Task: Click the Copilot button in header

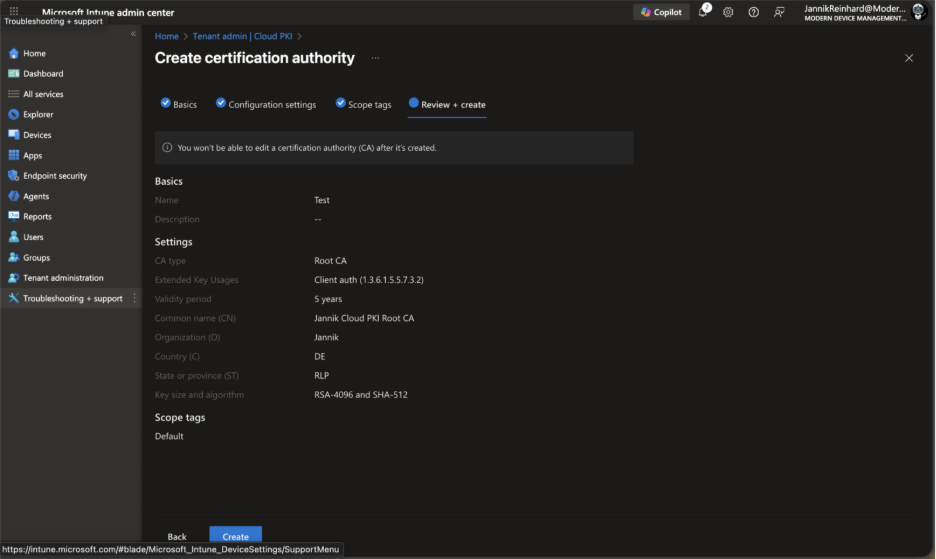Action: 661,12
